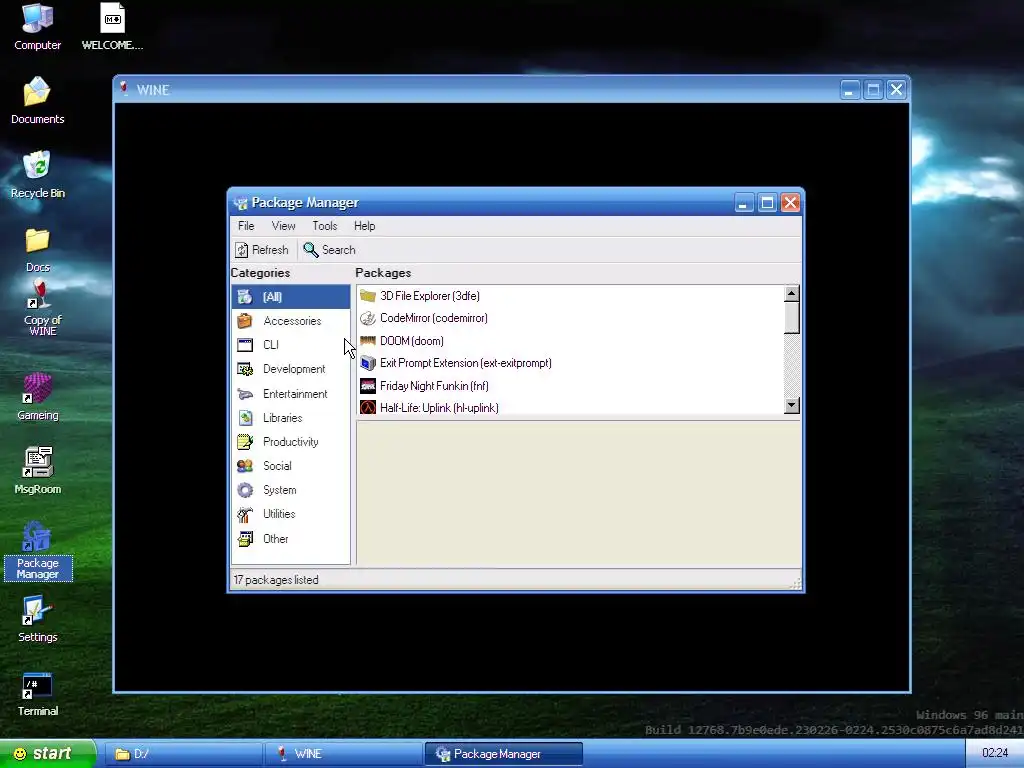Click the package list scroll-up arrow

[792, 293]
